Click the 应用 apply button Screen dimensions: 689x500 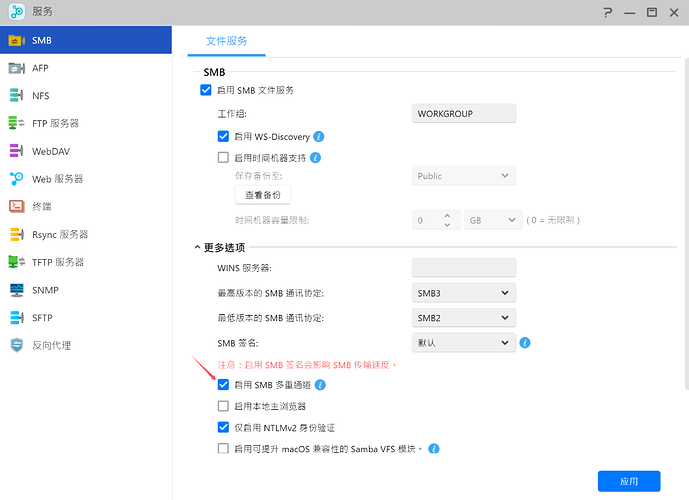tap(628, 481)
